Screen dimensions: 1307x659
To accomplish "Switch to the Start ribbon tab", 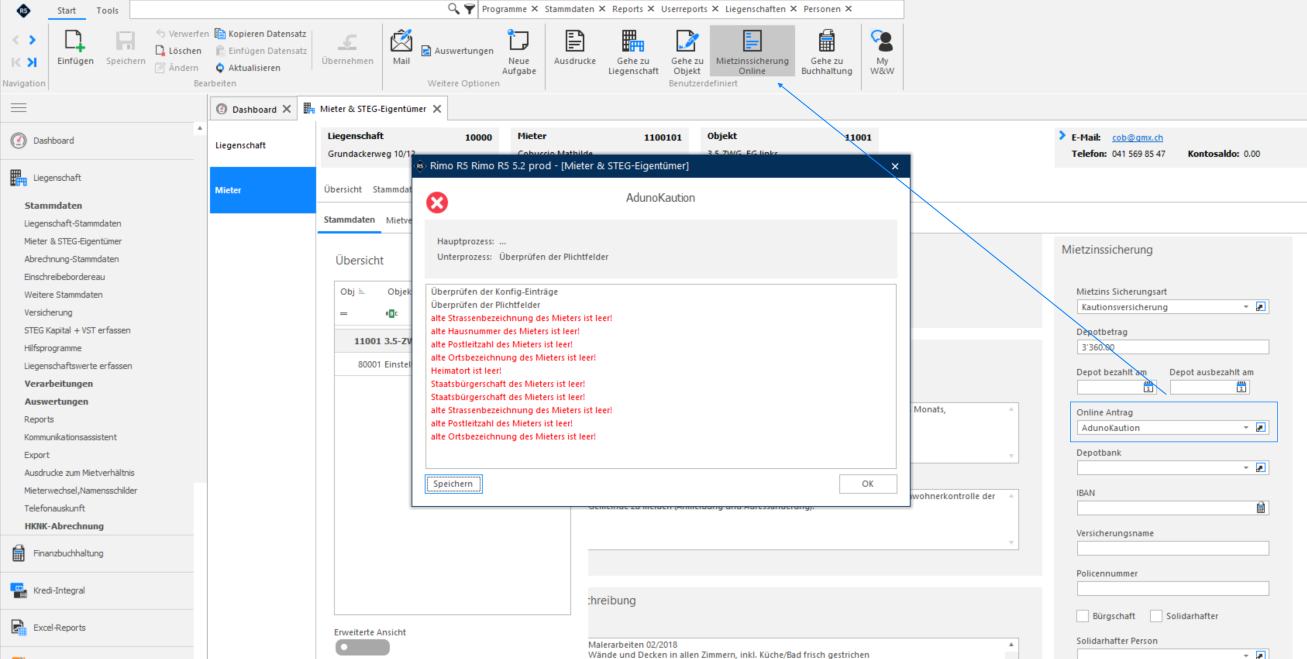I will (x=66, y=10).
